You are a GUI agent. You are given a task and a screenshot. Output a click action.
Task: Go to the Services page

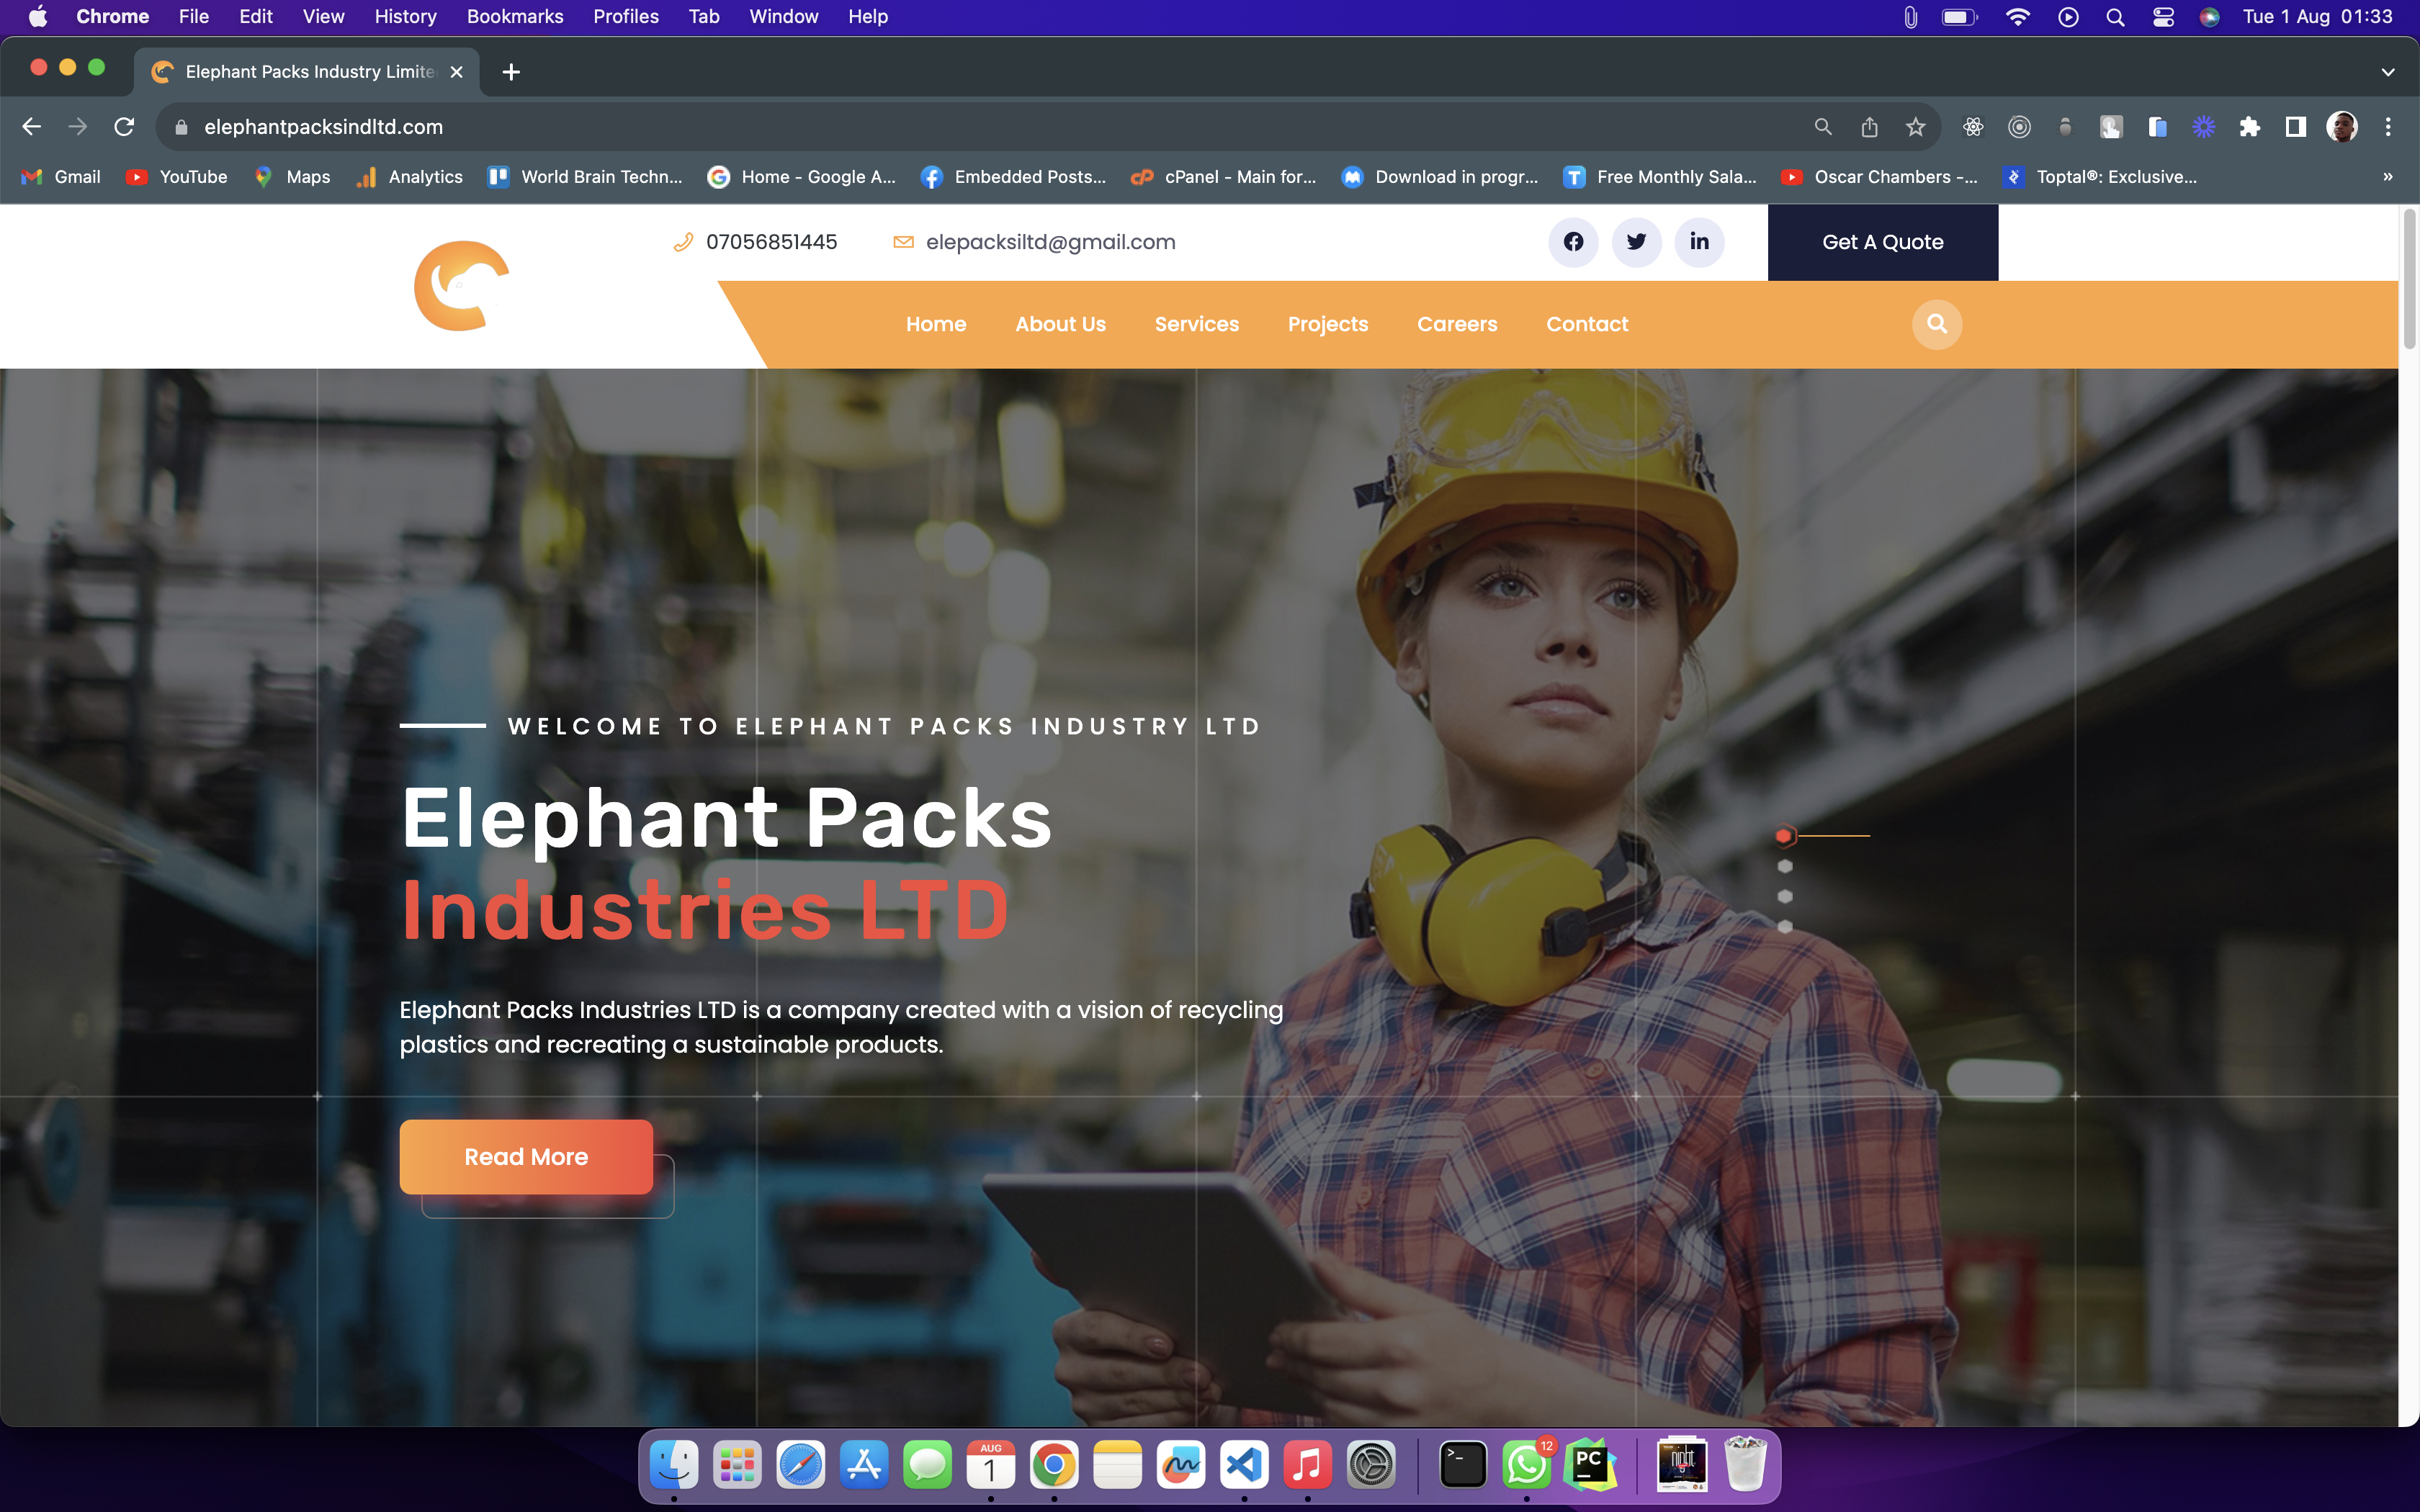pyautogui.click(x=1196, y=324)
